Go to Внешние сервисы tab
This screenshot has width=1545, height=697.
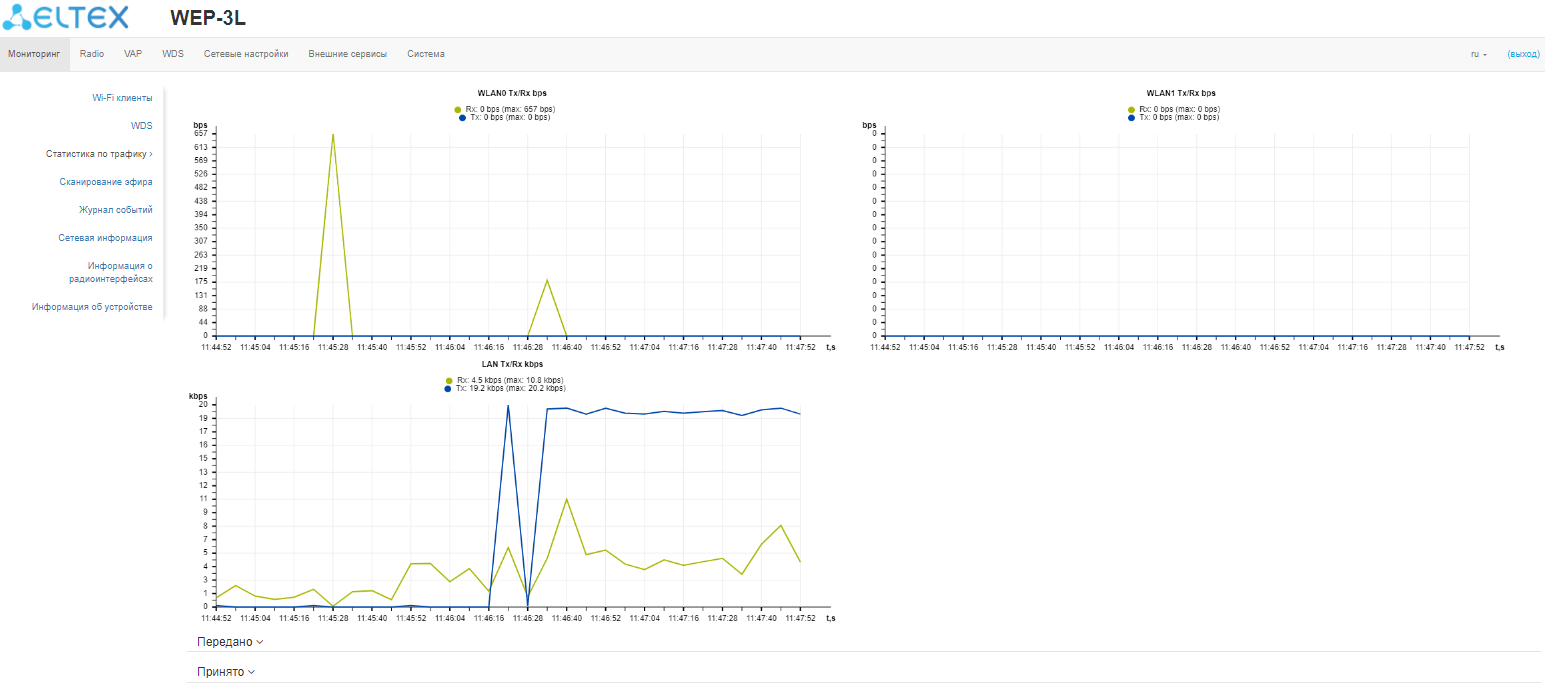pyautogui.click(x=347, y=54)
